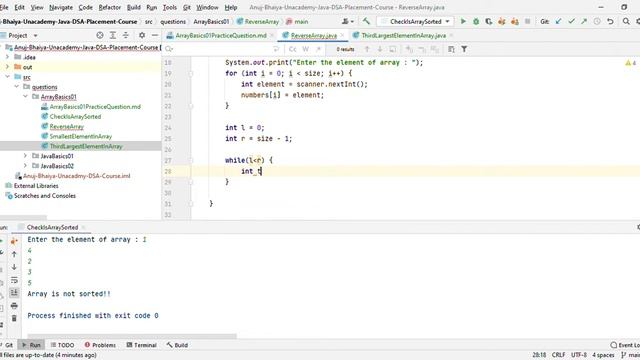The height and width of the screenshot is (360, 640).
Task: Show Git history clock icon
Action: 597,21
